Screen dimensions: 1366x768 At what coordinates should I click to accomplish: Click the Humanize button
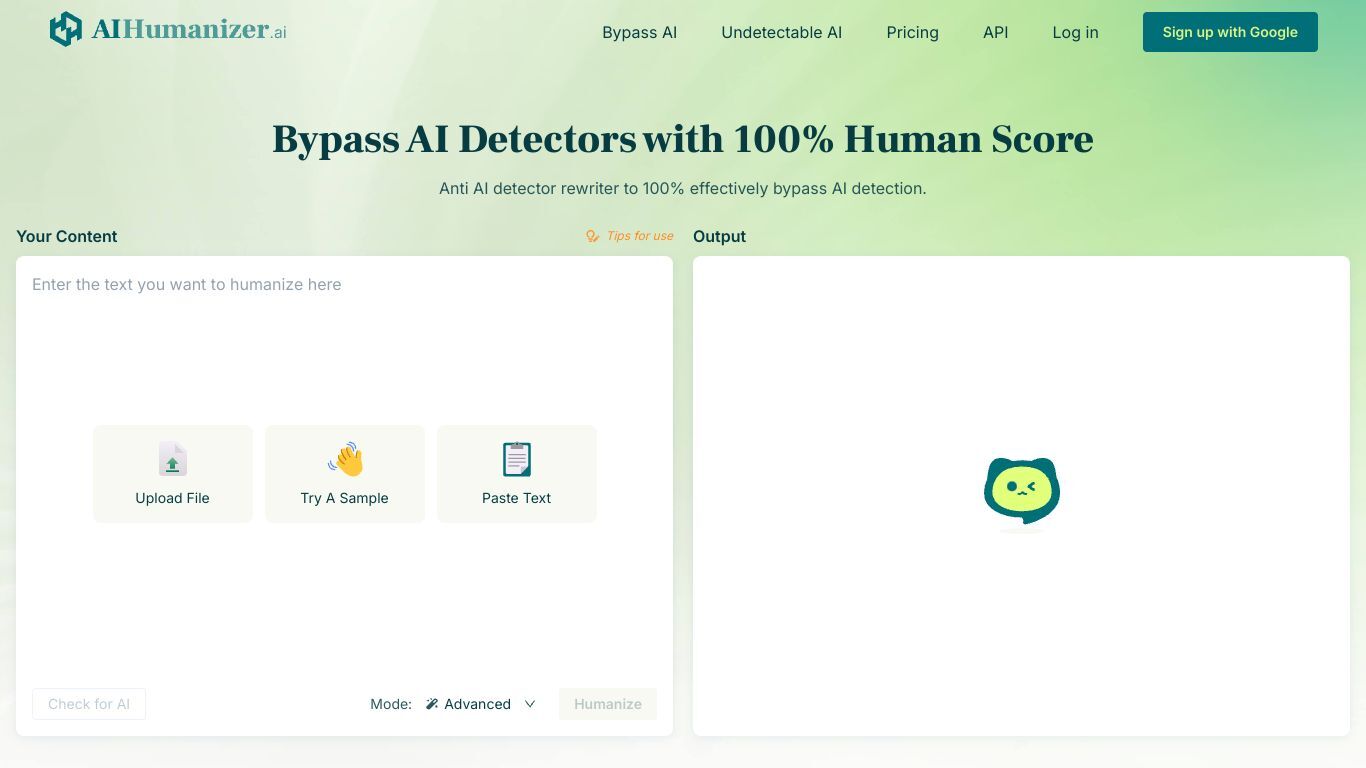[x=608, y=704]
